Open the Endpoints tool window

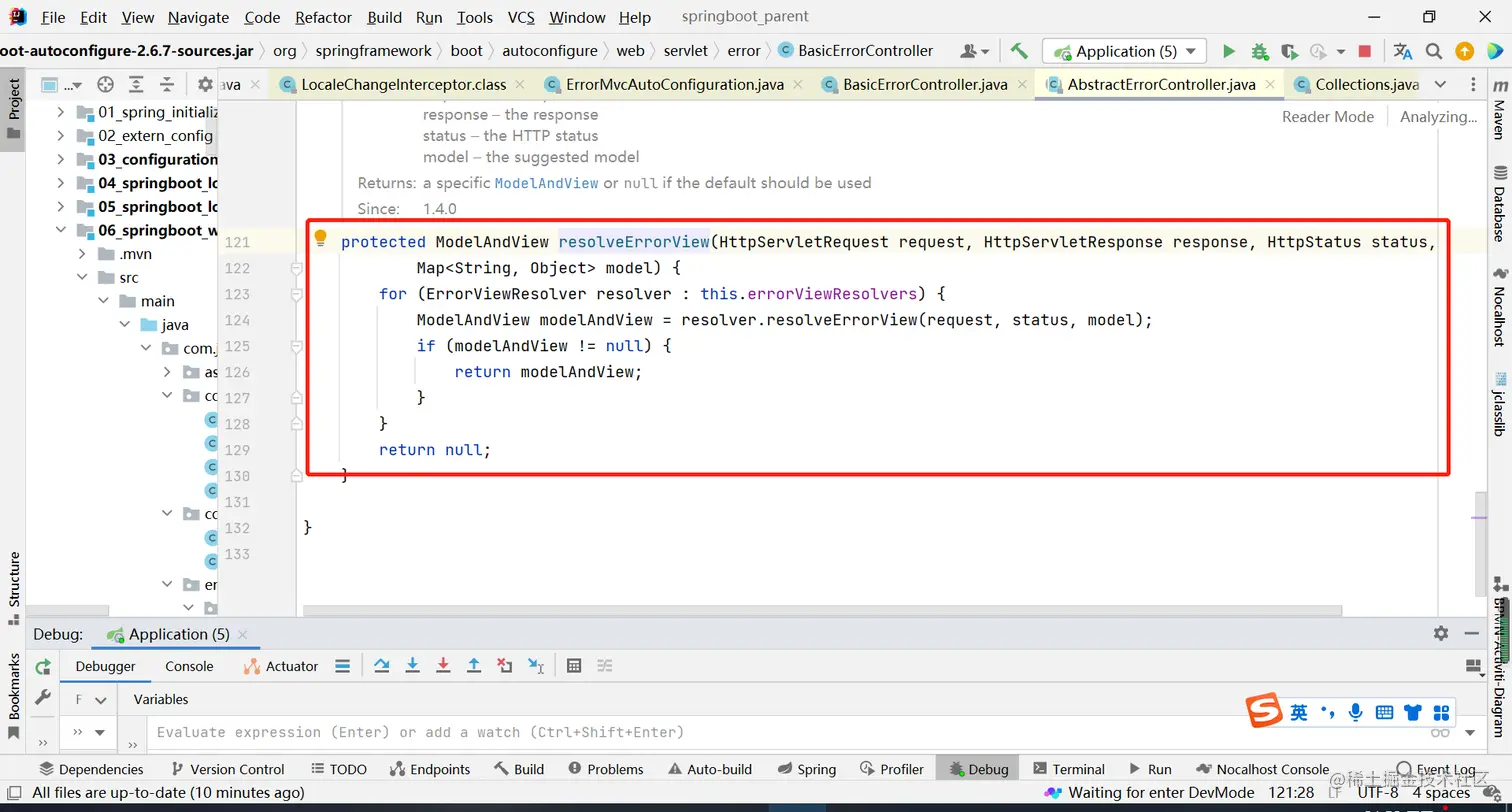tap(430, 769)
